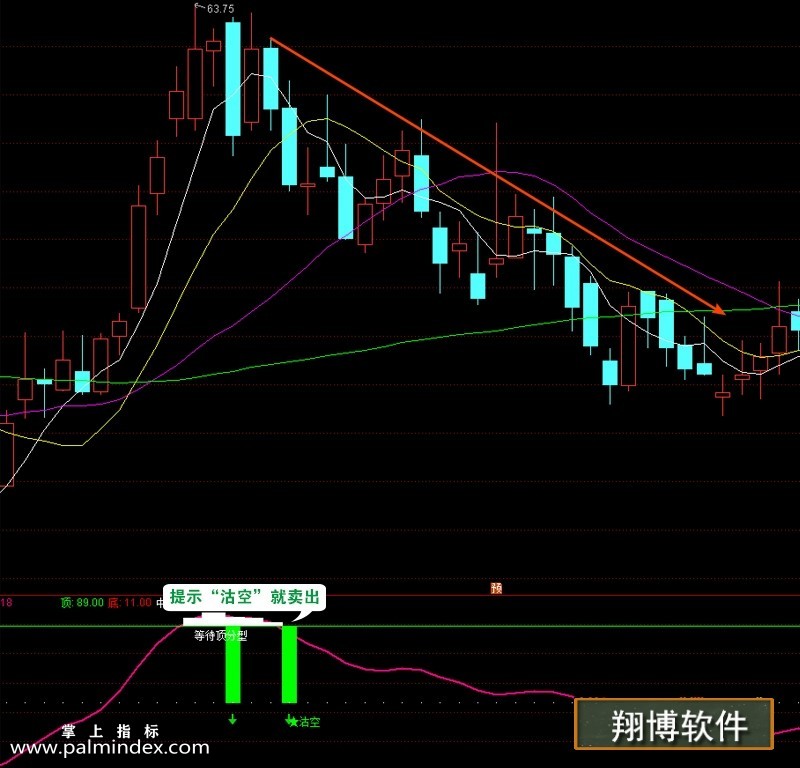Click the 等待顶分型 signal label

tap(220, 635)
